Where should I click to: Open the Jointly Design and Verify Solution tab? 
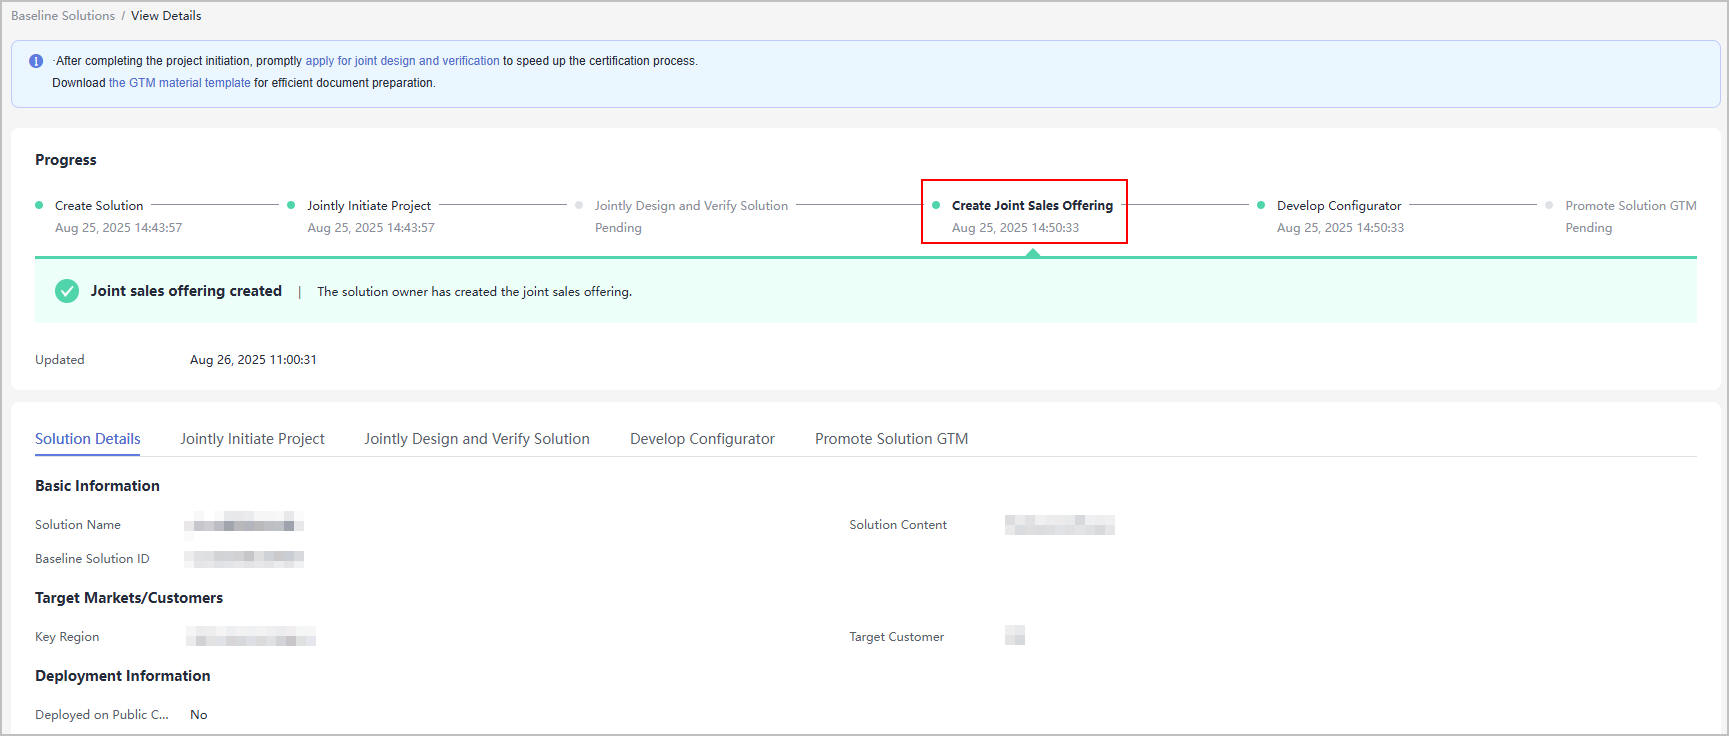pos(476,439)
